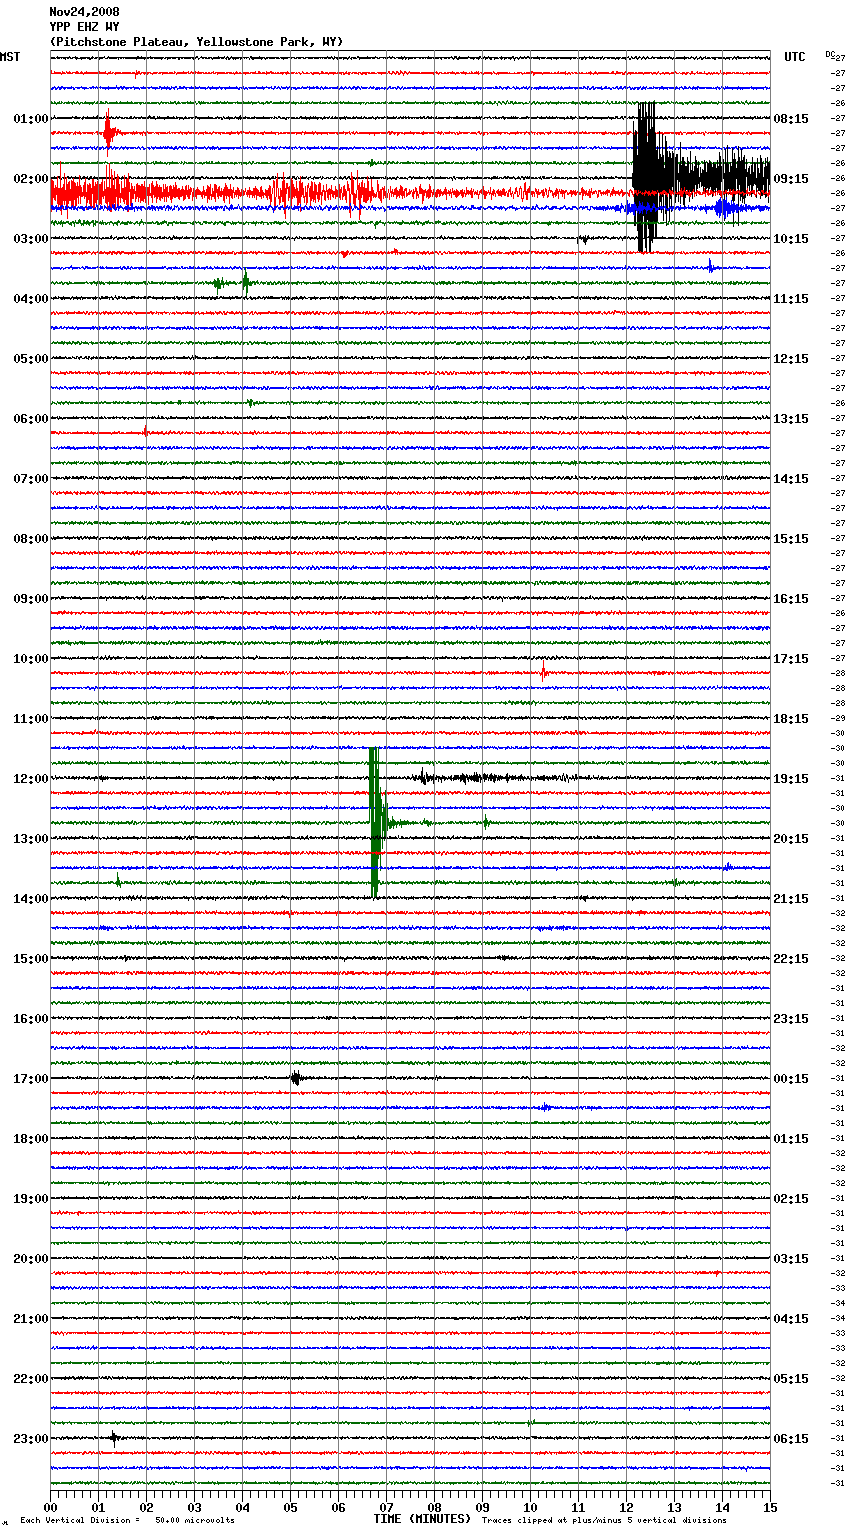
Task: Click the UTC time zone header
Action: 794,57
